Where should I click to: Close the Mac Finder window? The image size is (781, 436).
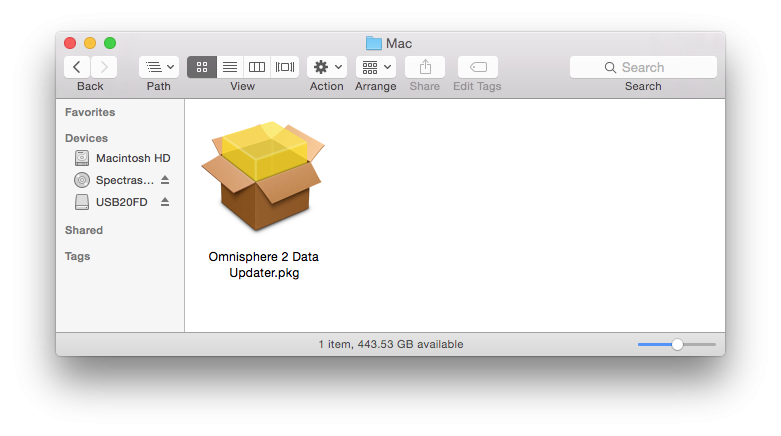[70, 43]
